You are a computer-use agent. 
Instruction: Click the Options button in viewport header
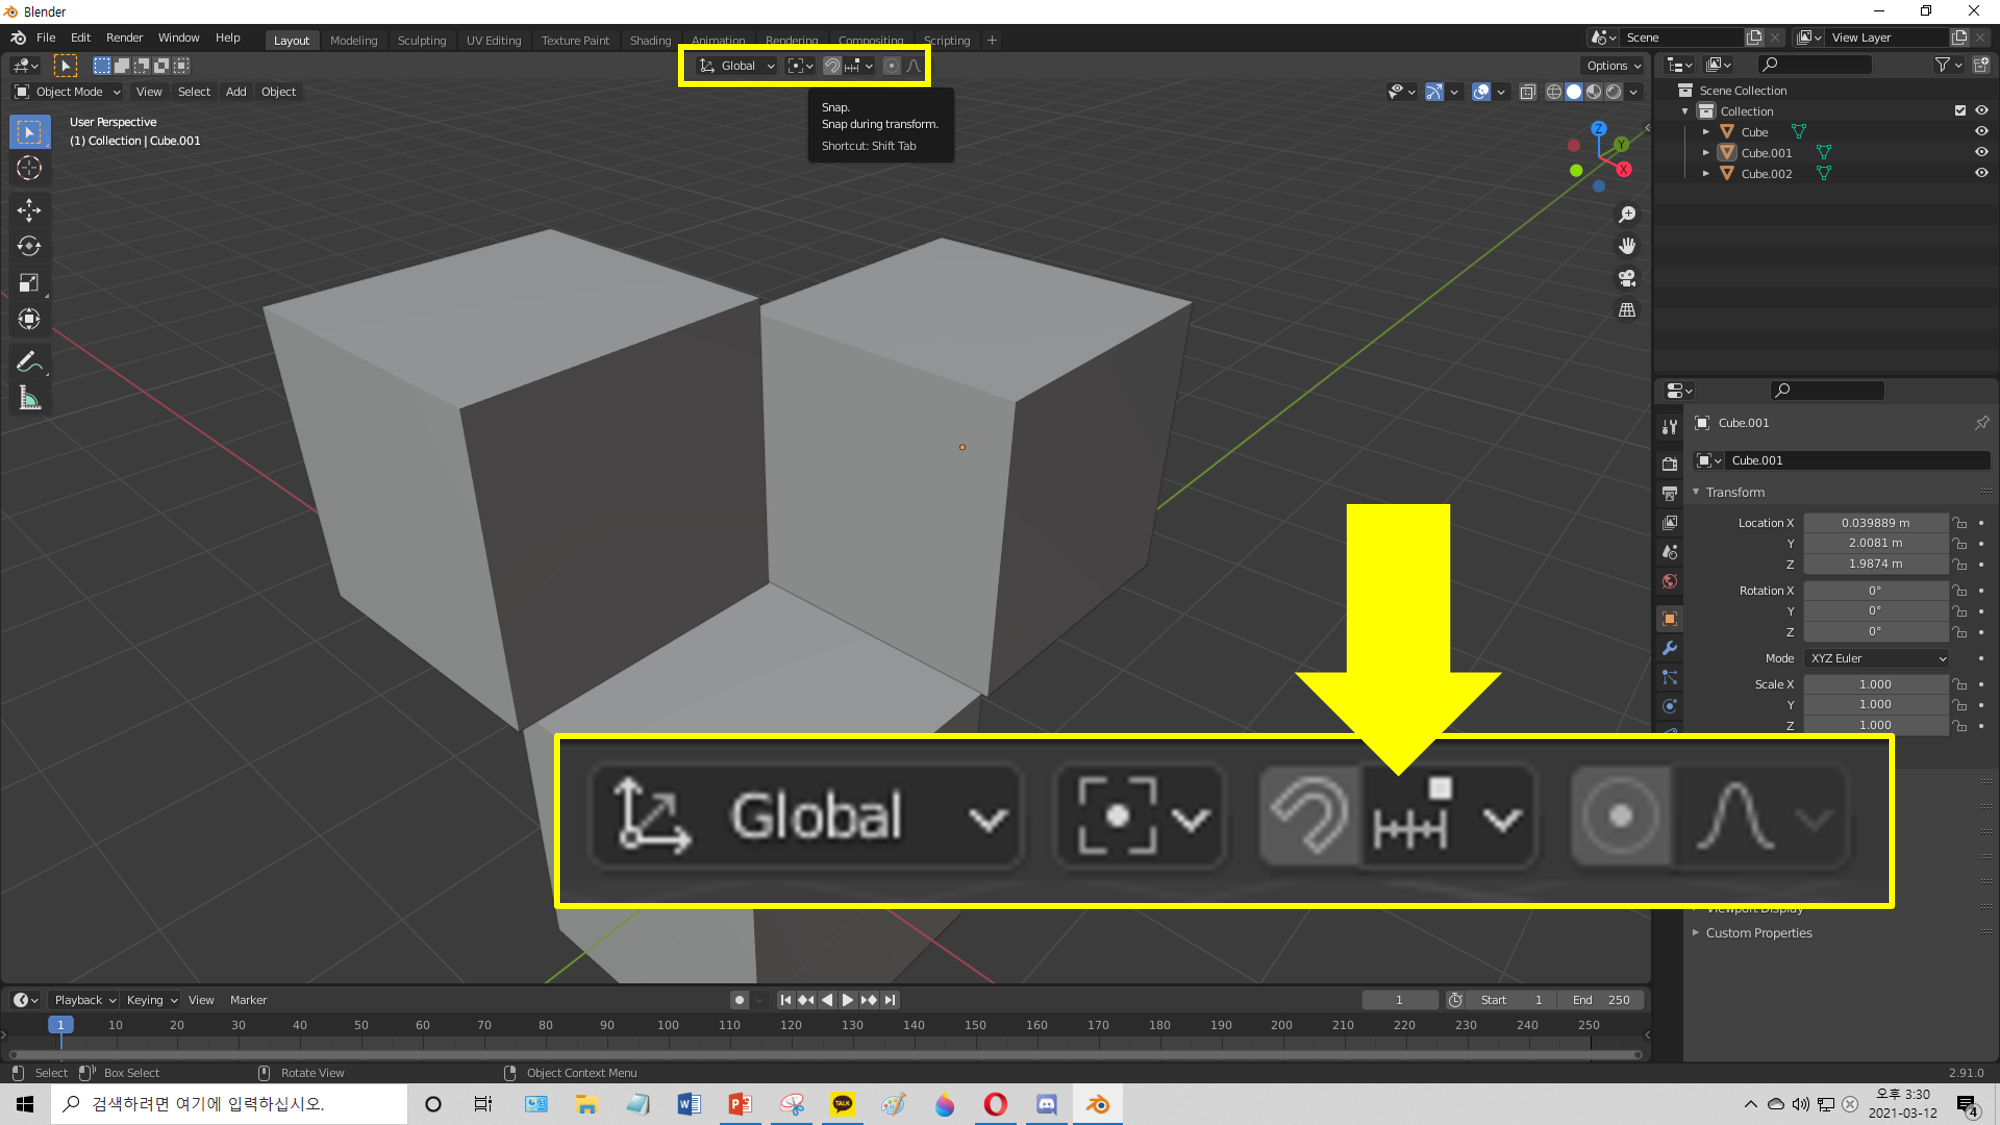[1613, 66]
